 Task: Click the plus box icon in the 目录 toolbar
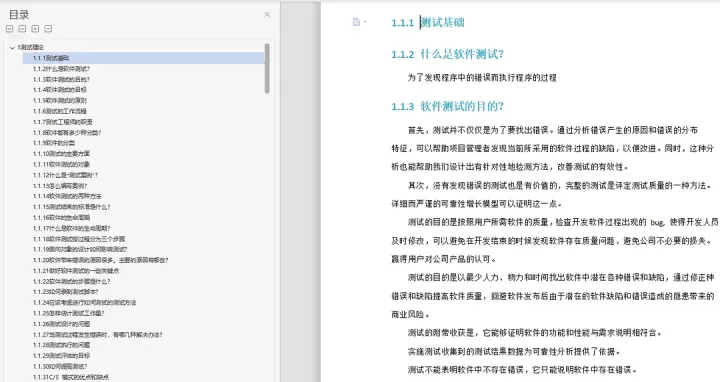tap(35, 29)
